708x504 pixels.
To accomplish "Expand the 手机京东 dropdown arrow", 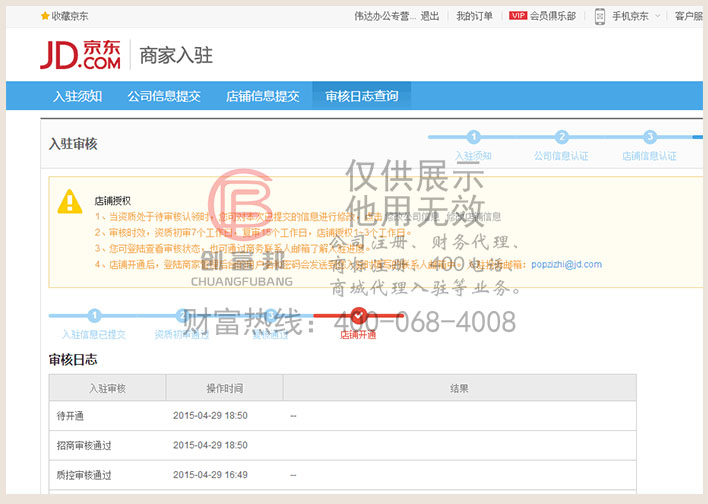I will (x=657, y=16).
